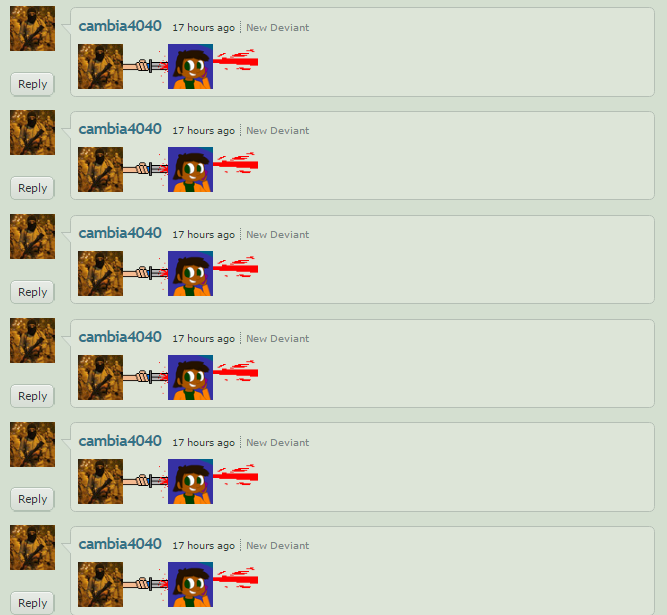Open cambia4040 username link in fourth comment
Viewport: 667px width, 615px height.
120,337
